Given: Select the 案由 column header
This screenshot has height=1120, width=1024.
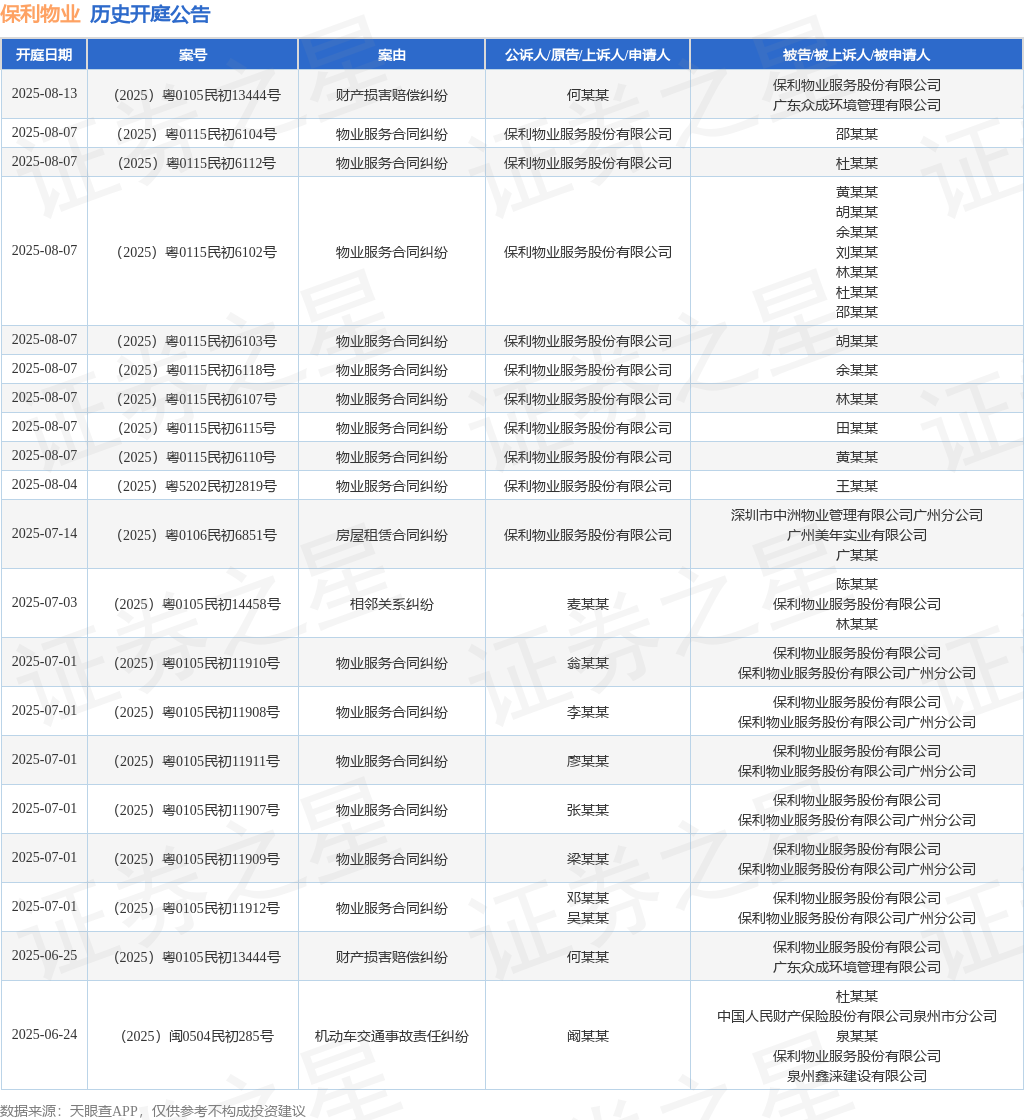Looking at the screenshot, I should (x=391, y=55).
